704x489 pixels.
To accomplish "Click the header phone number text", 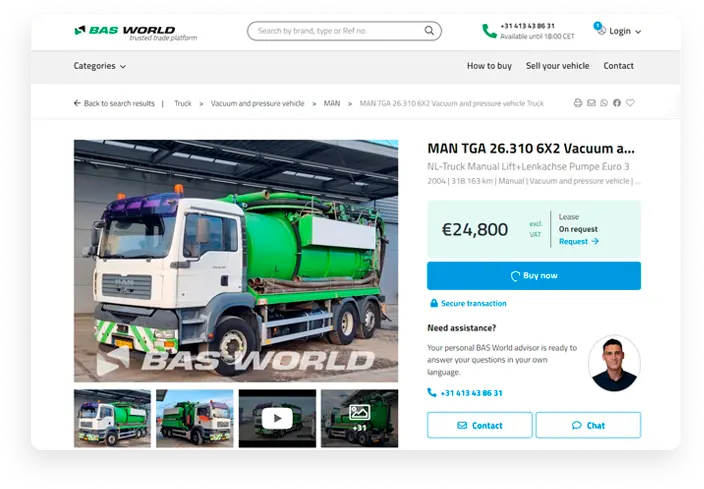I will coord(527,26).
